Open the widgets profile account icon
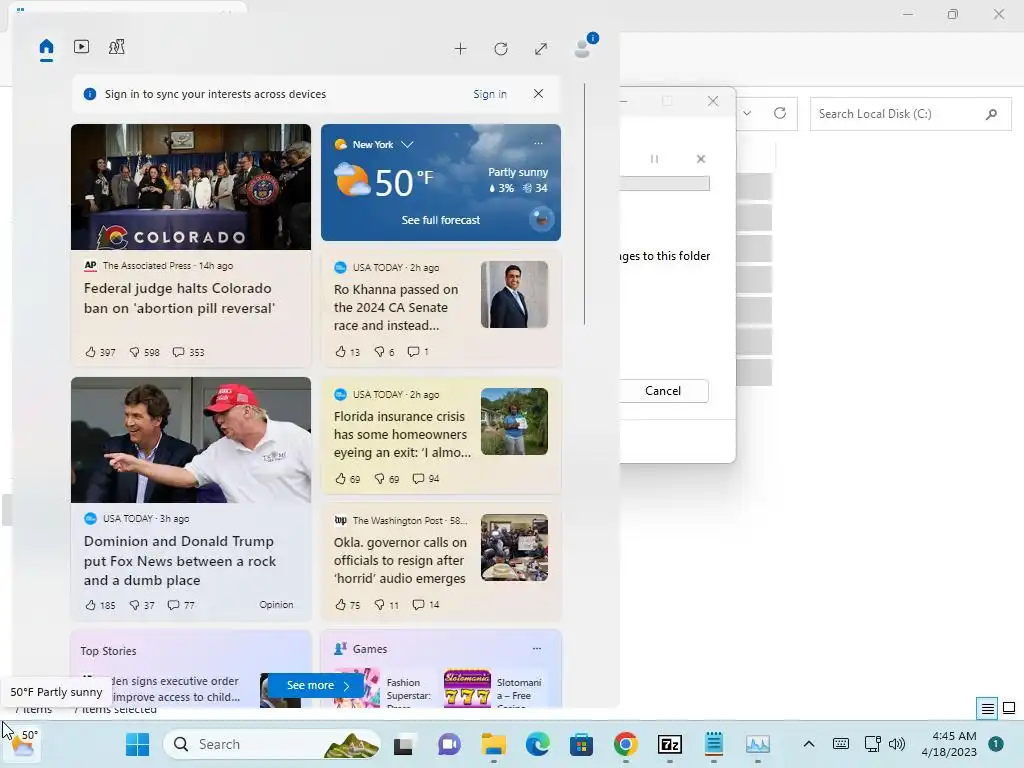 (583, 48)
